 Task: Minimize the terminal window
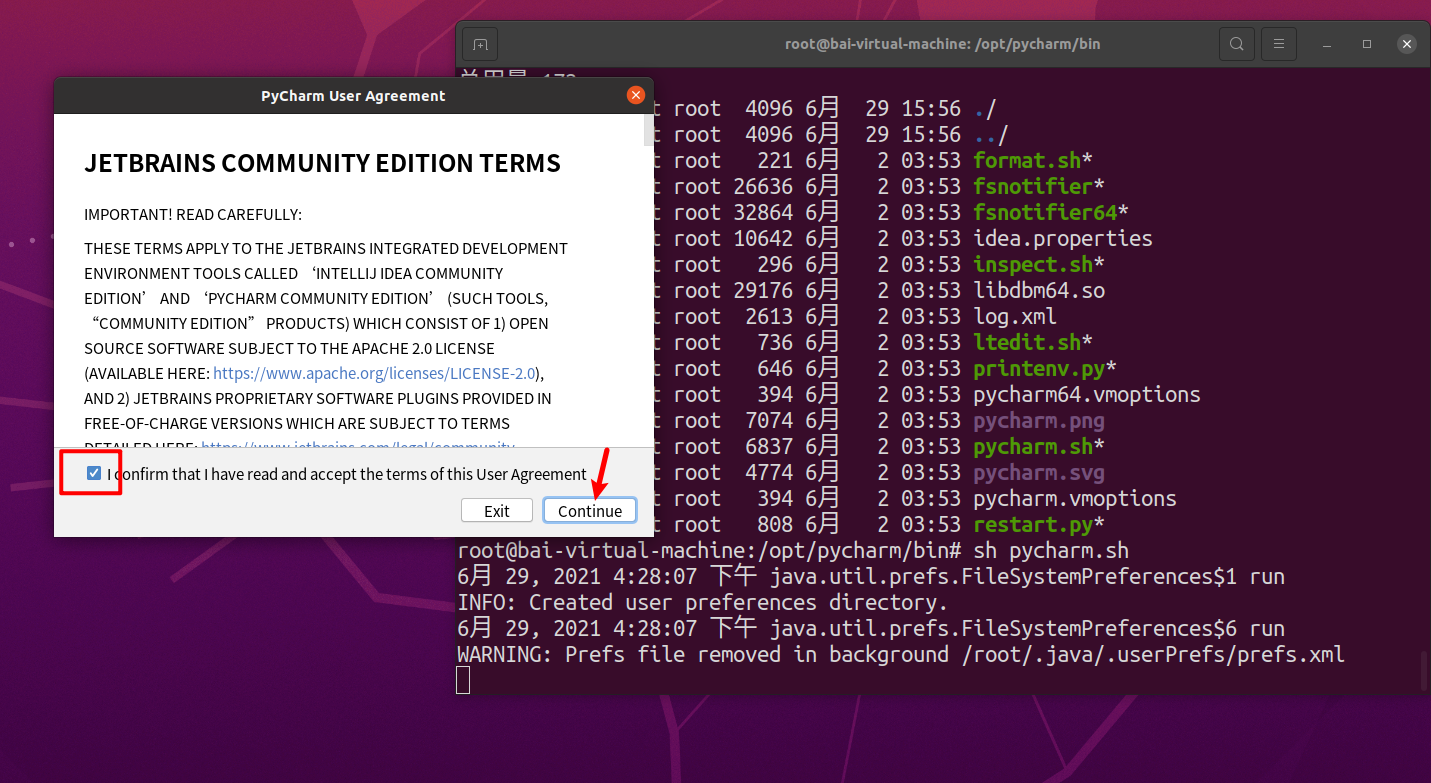point(1327,45)
